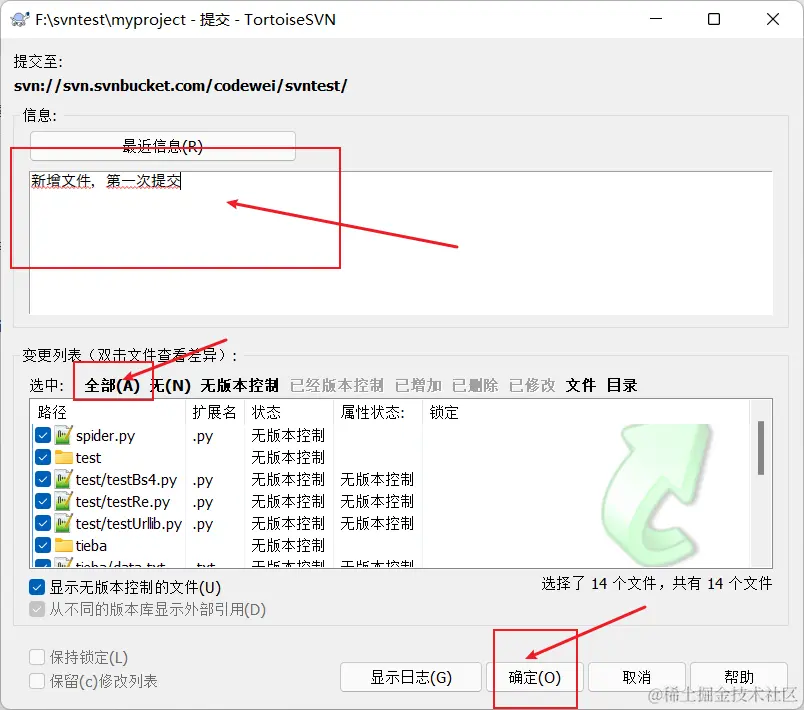Click the file list vertical scrollbar thumb
The height and width of the screenshot is (710, 804).
point(761,448)
